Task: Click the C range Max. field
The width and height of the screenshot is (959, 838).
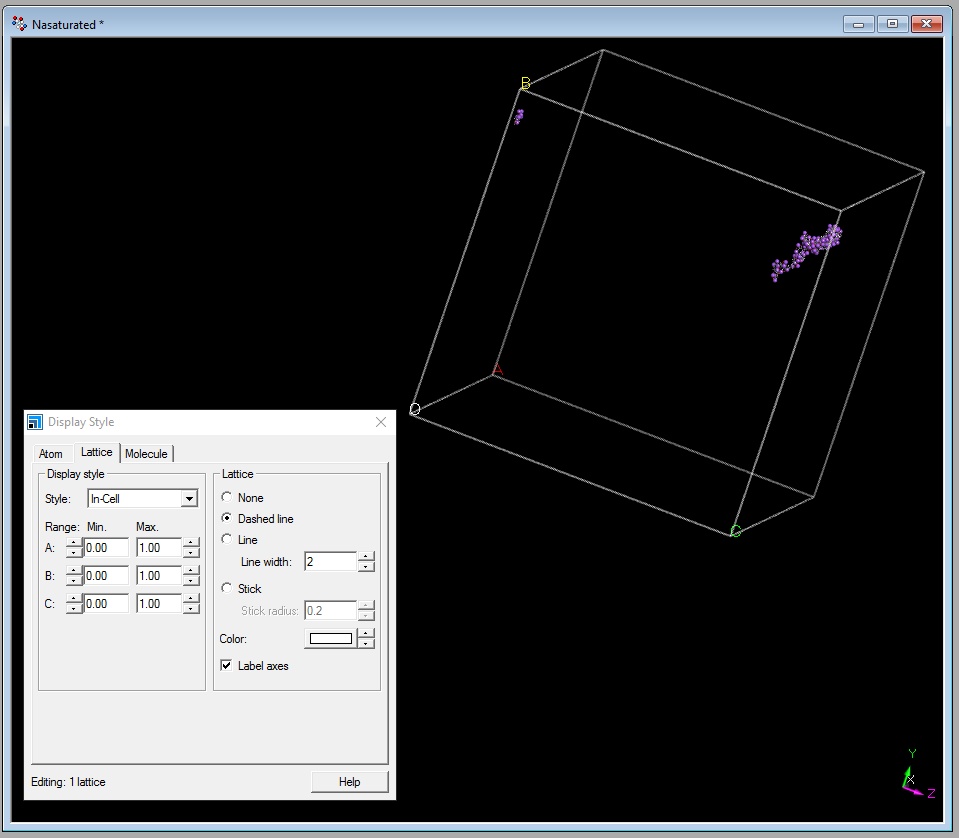Action: (159, 604)
